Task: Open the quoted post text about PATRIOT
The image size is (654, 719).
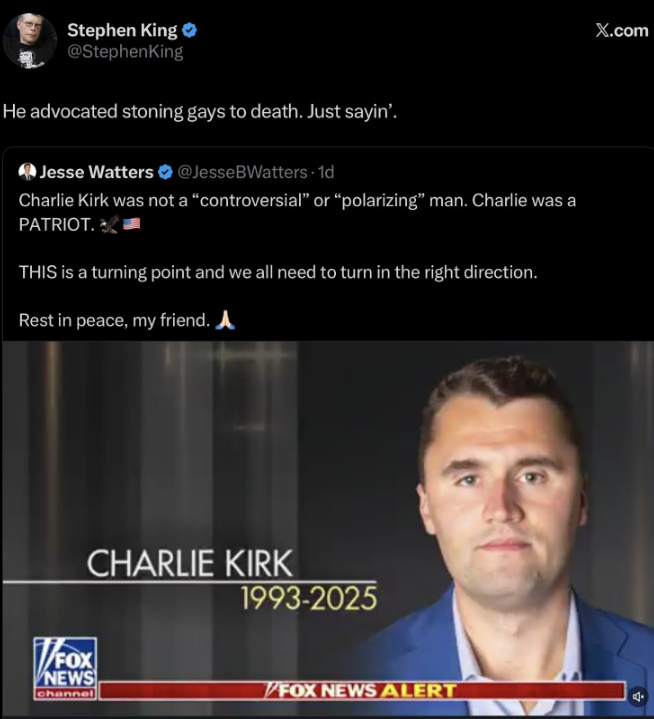Action: click(x=297, y=260)
